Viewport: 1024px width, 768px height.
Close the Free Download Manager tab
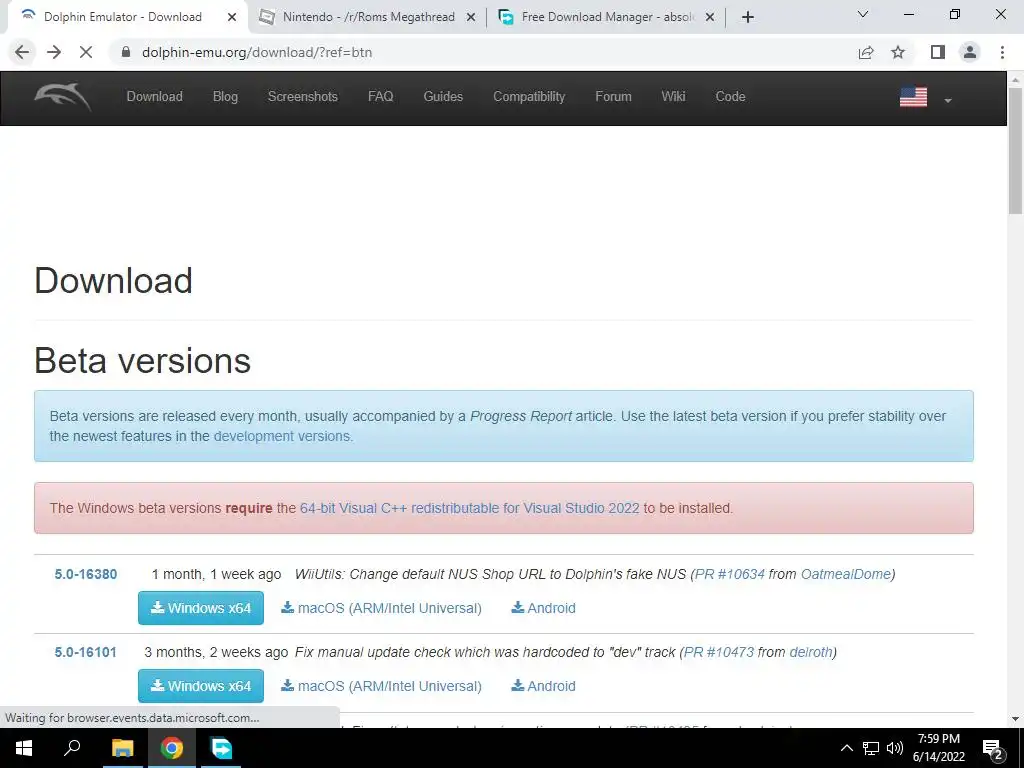pos(710,18)
